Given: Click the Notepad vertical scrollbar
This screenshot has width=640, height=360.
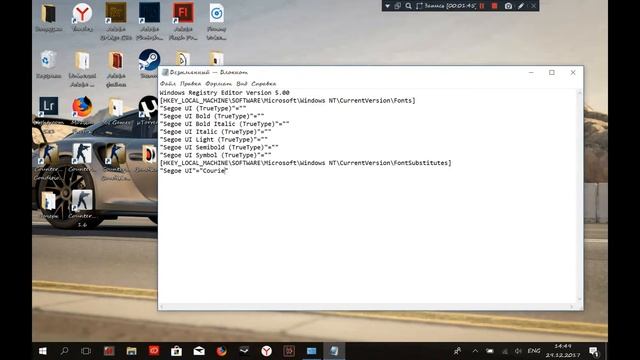Looking at the screenshot, I should tap(579, 196).
